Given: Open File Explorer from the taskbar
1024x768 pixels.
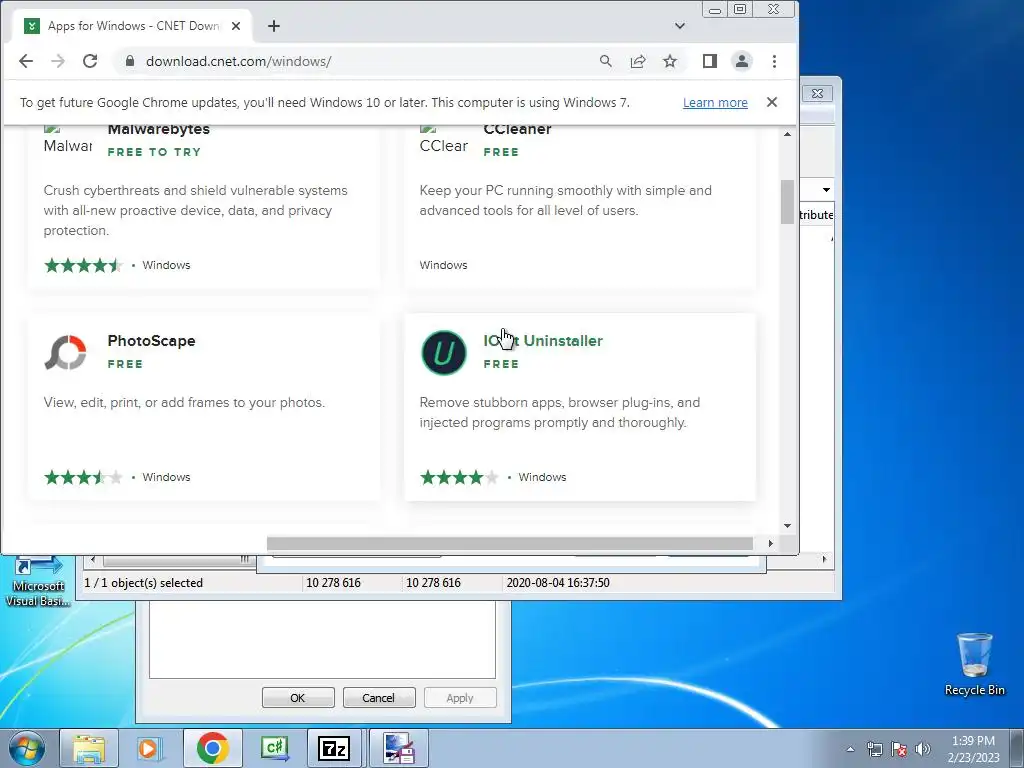Looking at the screenshot, I should point(89,748).
